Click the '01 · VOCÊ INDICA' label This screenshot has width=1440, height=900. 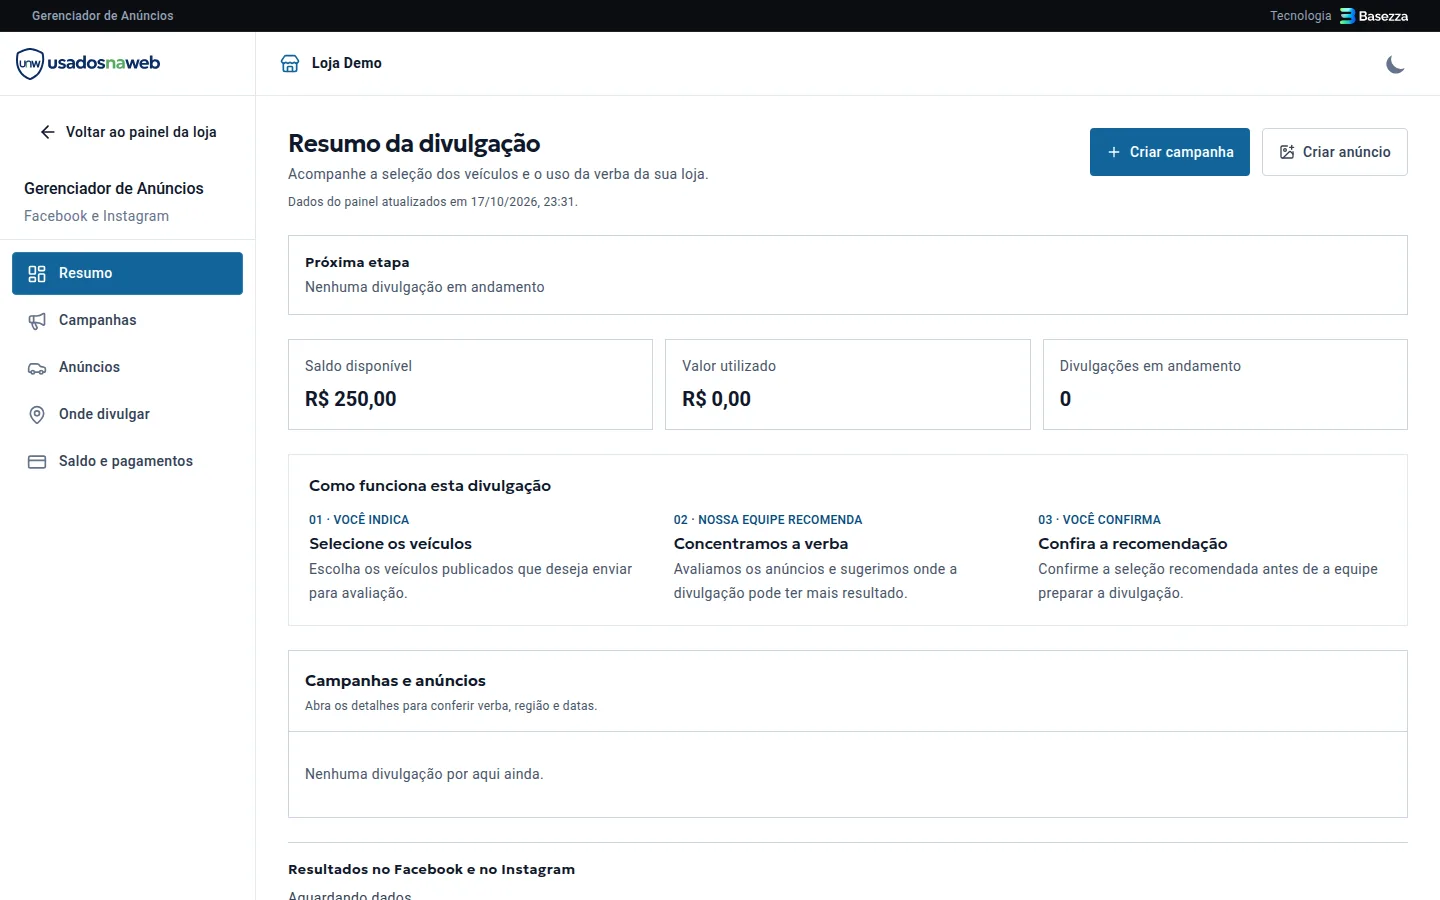point(359,520)
